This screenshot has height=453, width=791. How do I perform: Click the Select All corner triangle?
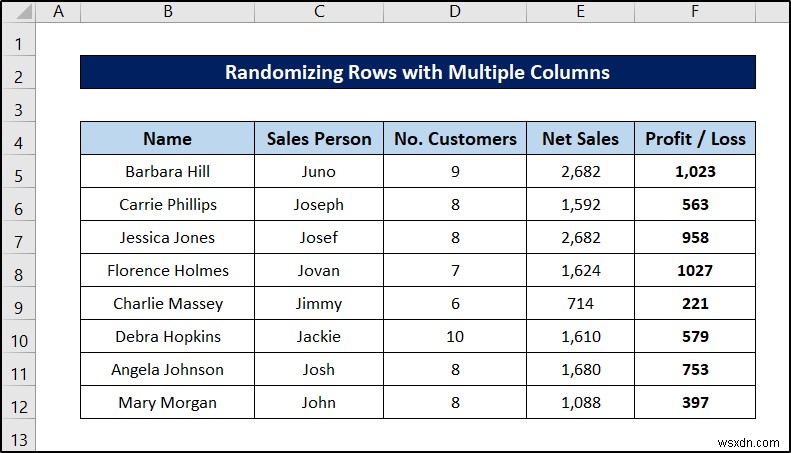pos(18,13)
